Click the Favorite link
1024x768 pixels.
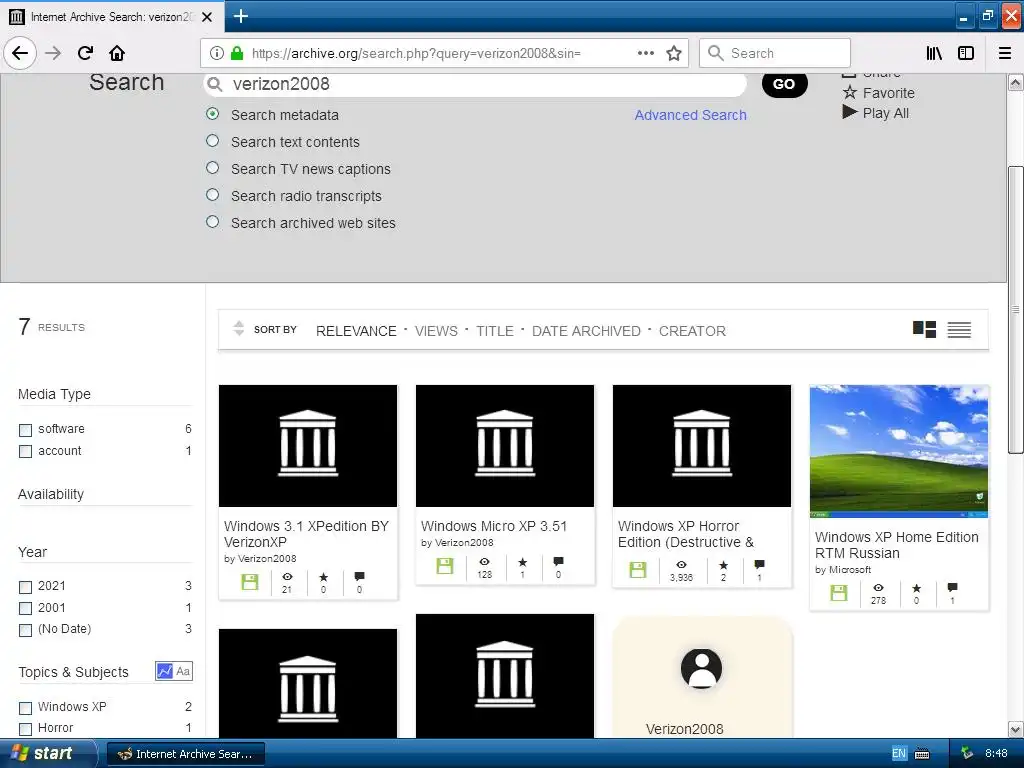coord(878,93)
